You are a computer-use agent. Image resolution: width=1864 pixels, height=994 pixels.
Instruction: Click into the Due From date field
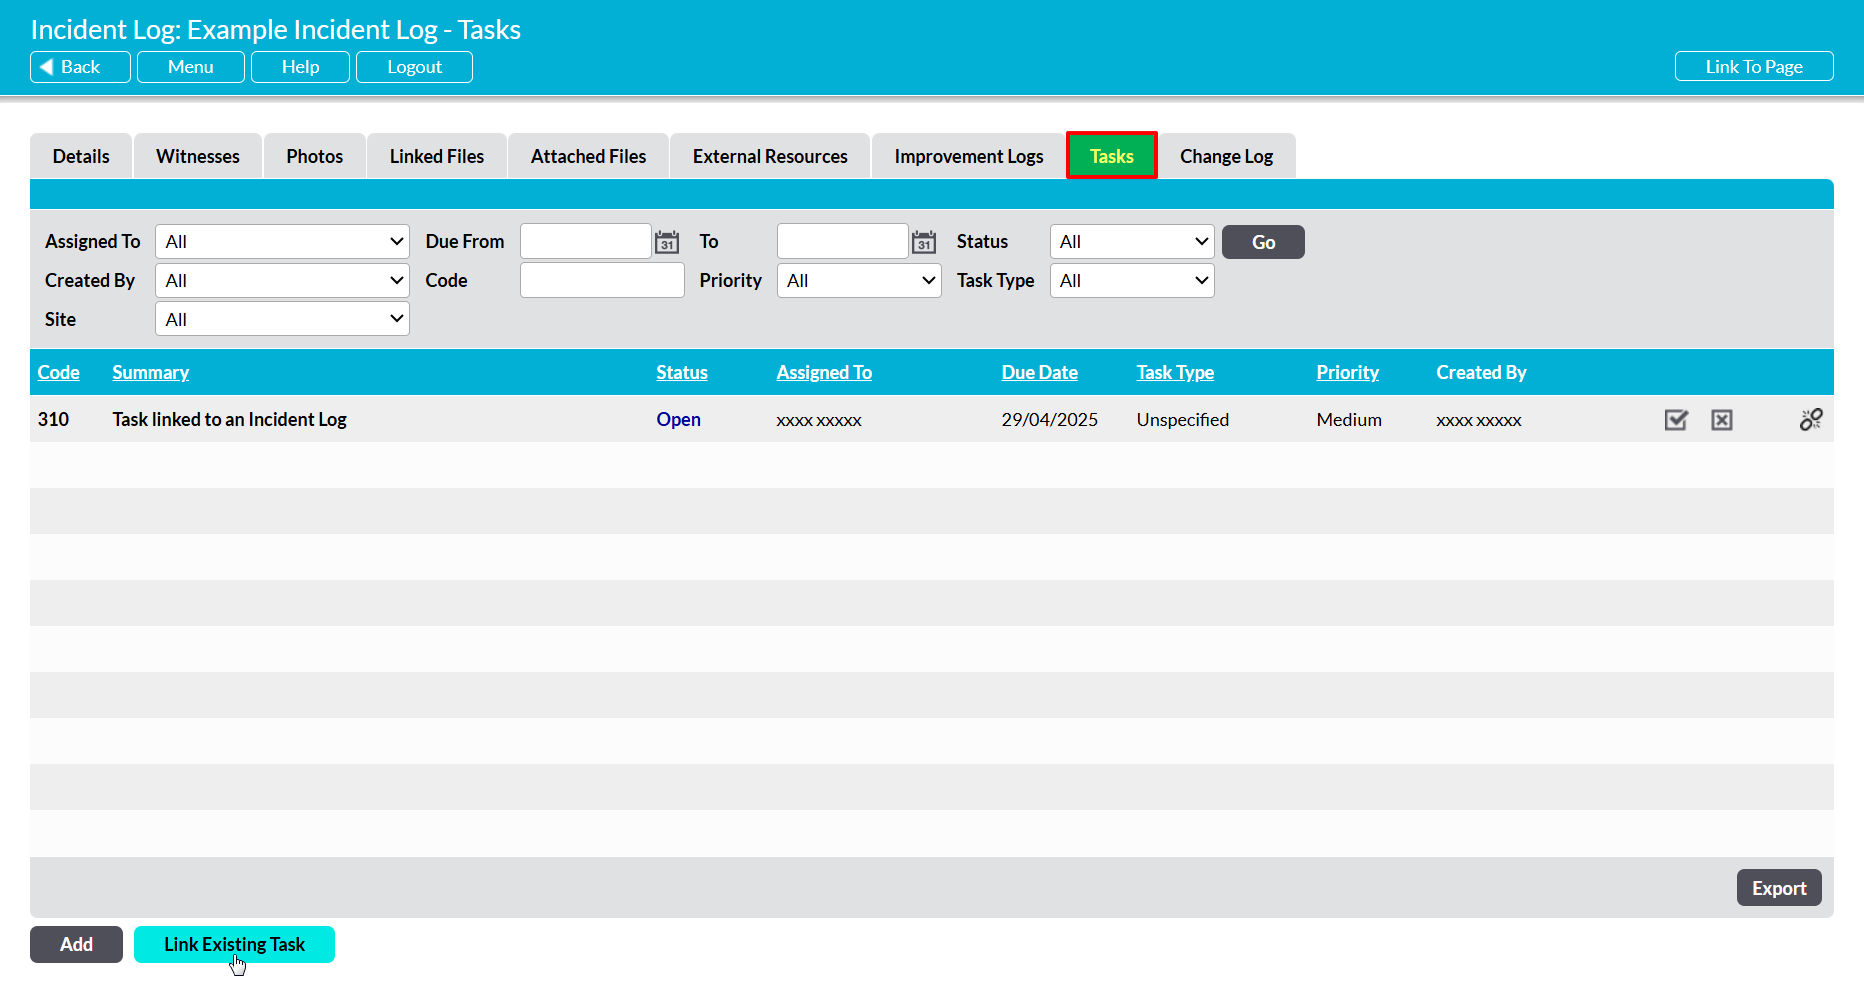point(586,241)
